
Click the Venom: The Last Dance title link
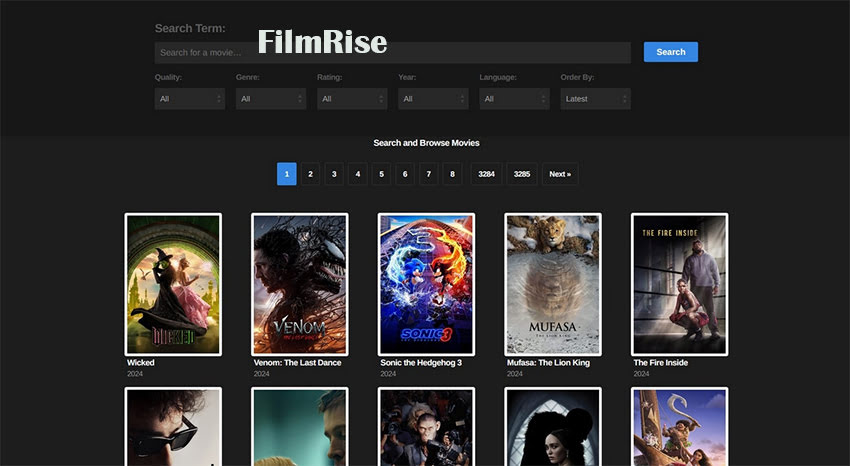tap(297, 363)
